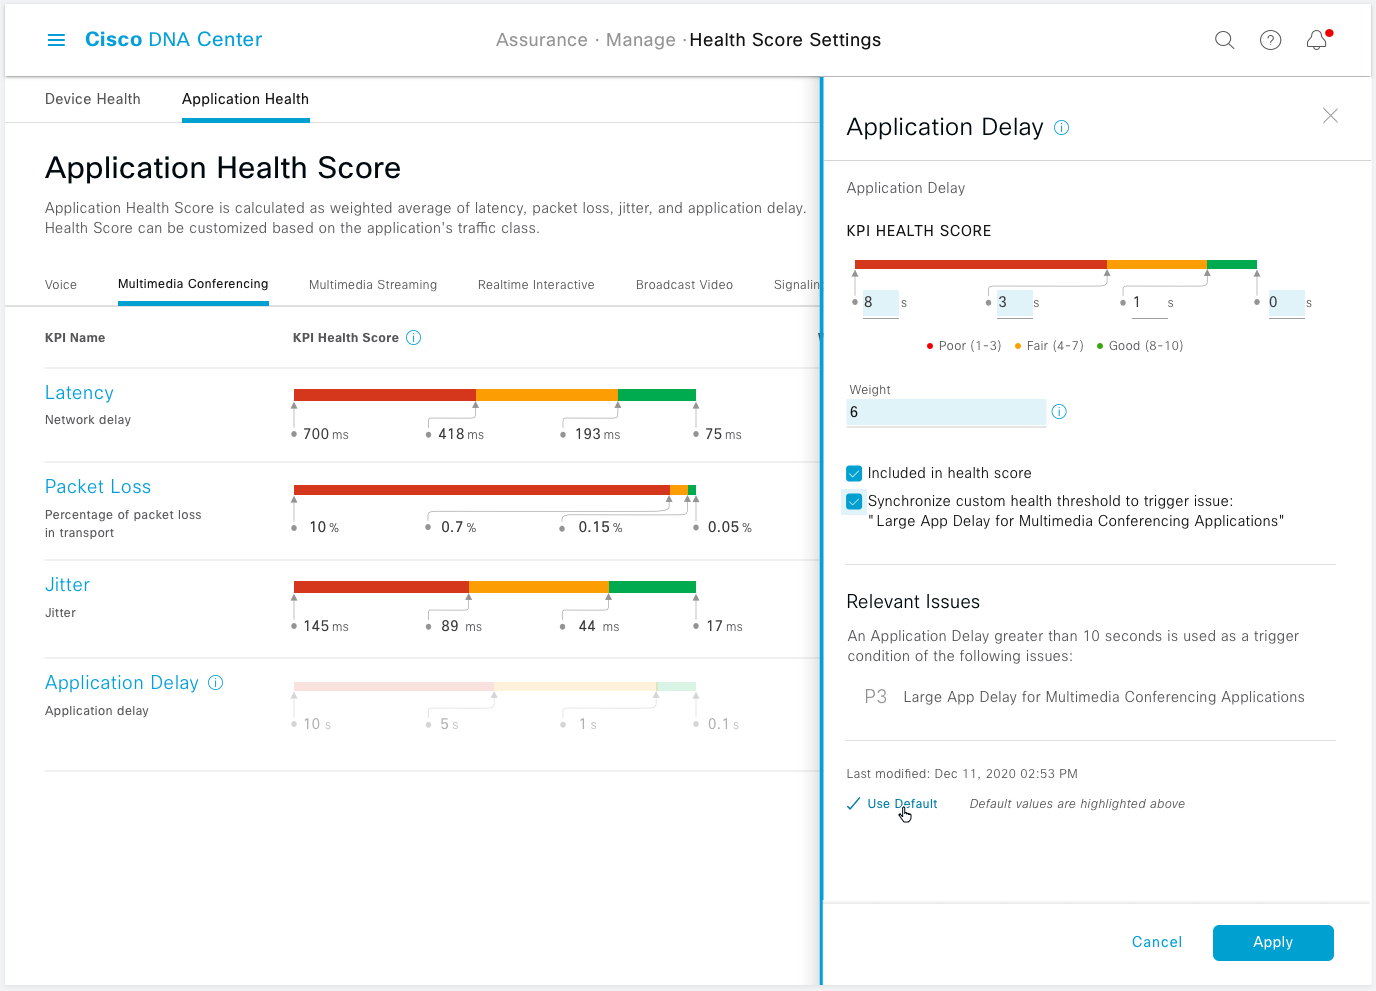The height and width of the screenshot is (991, 1376).
Task: Click info icon next to panel title Application Delay
Action: (x=1062, y=128)
